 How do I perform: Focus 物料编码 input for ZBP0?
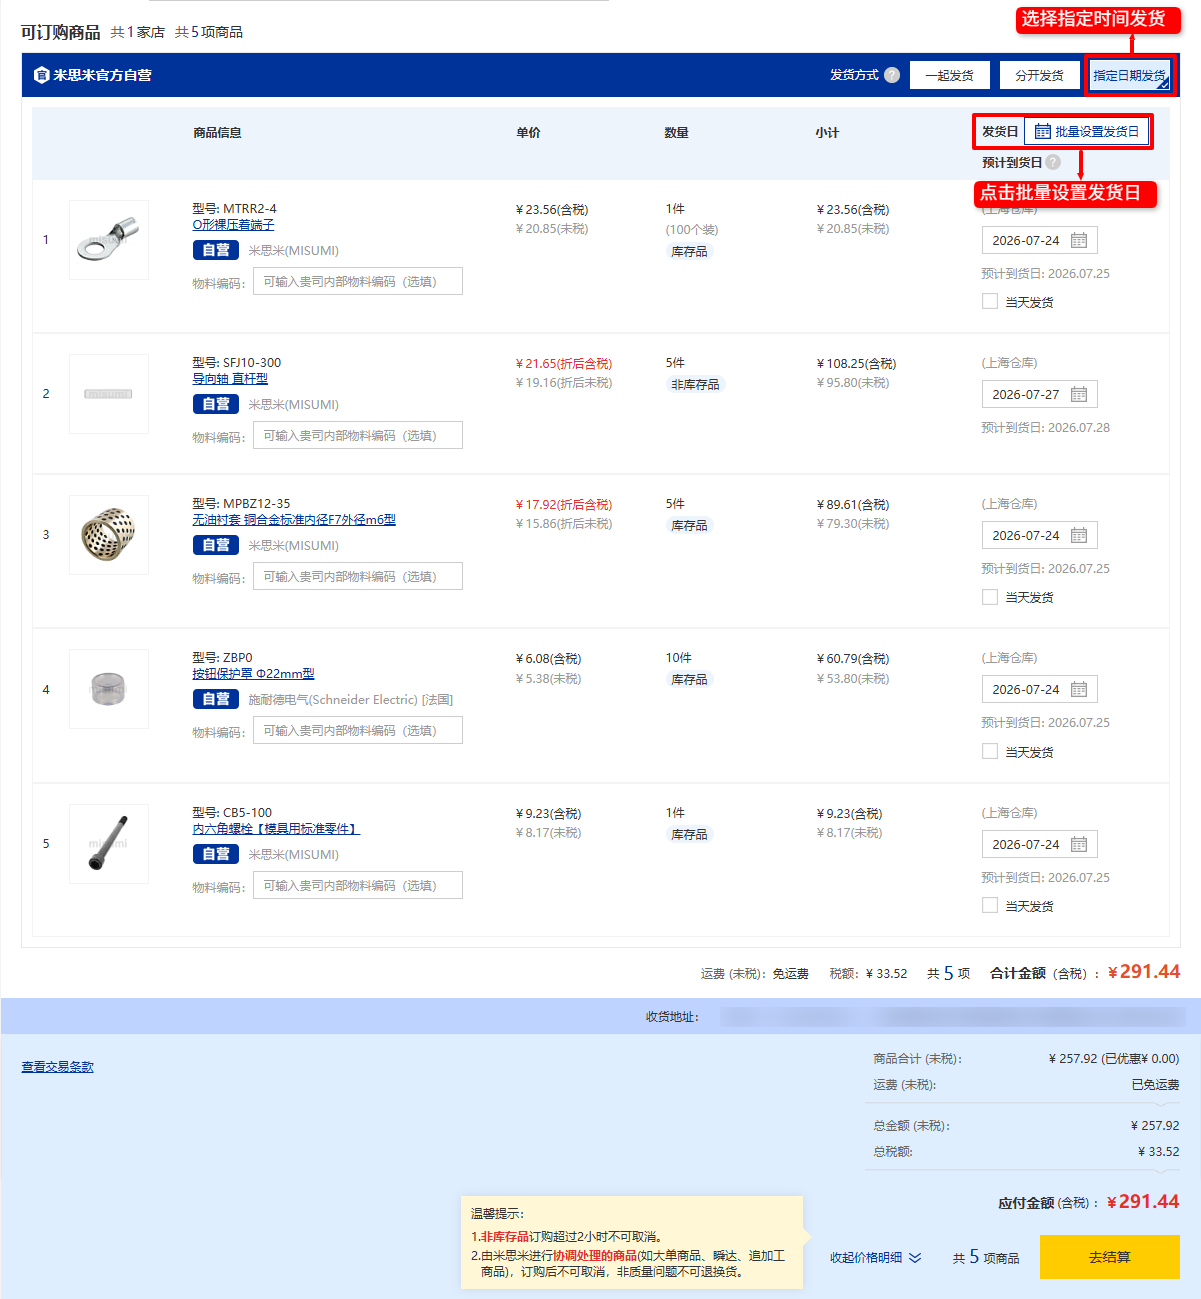click(x=358, y=731)
